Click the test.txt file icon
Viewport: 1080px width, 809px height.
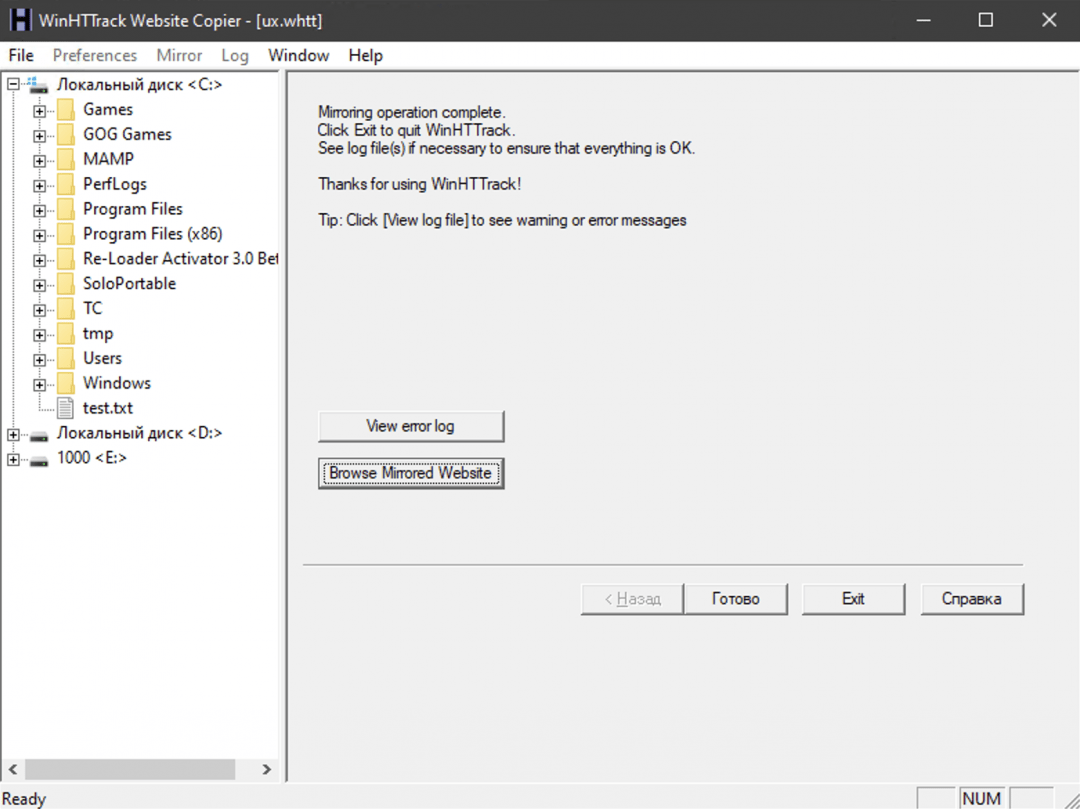[66, 408]
